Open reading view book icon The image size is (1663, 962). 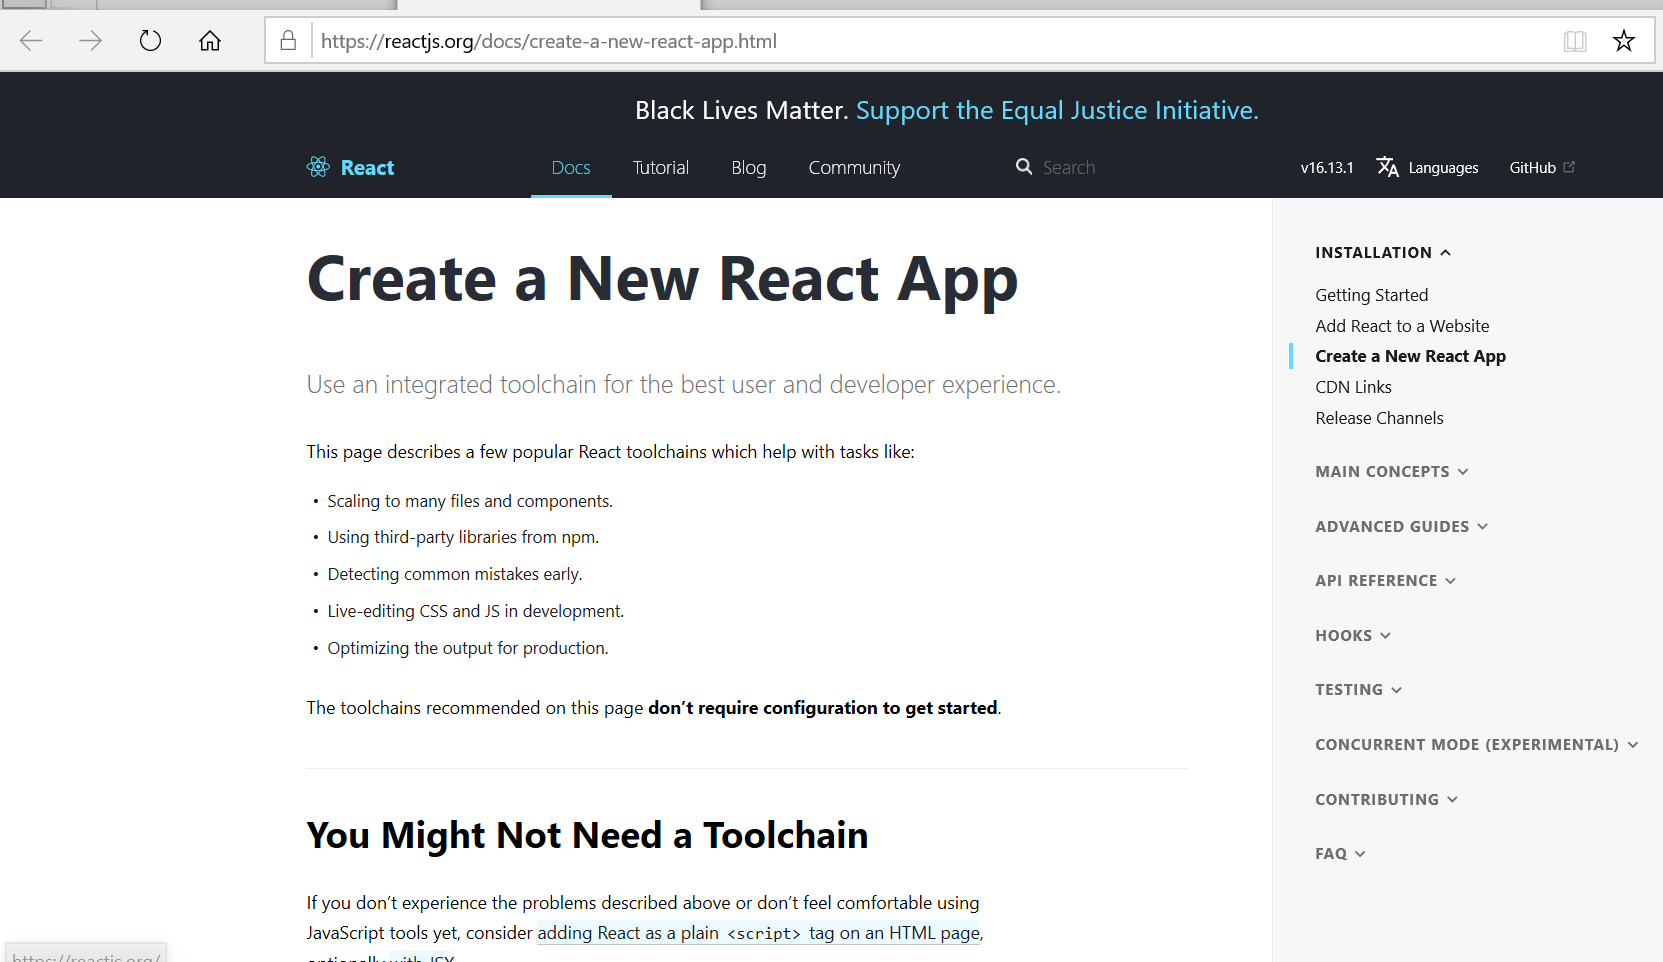pyautogui.click(x=1575, y=41)
